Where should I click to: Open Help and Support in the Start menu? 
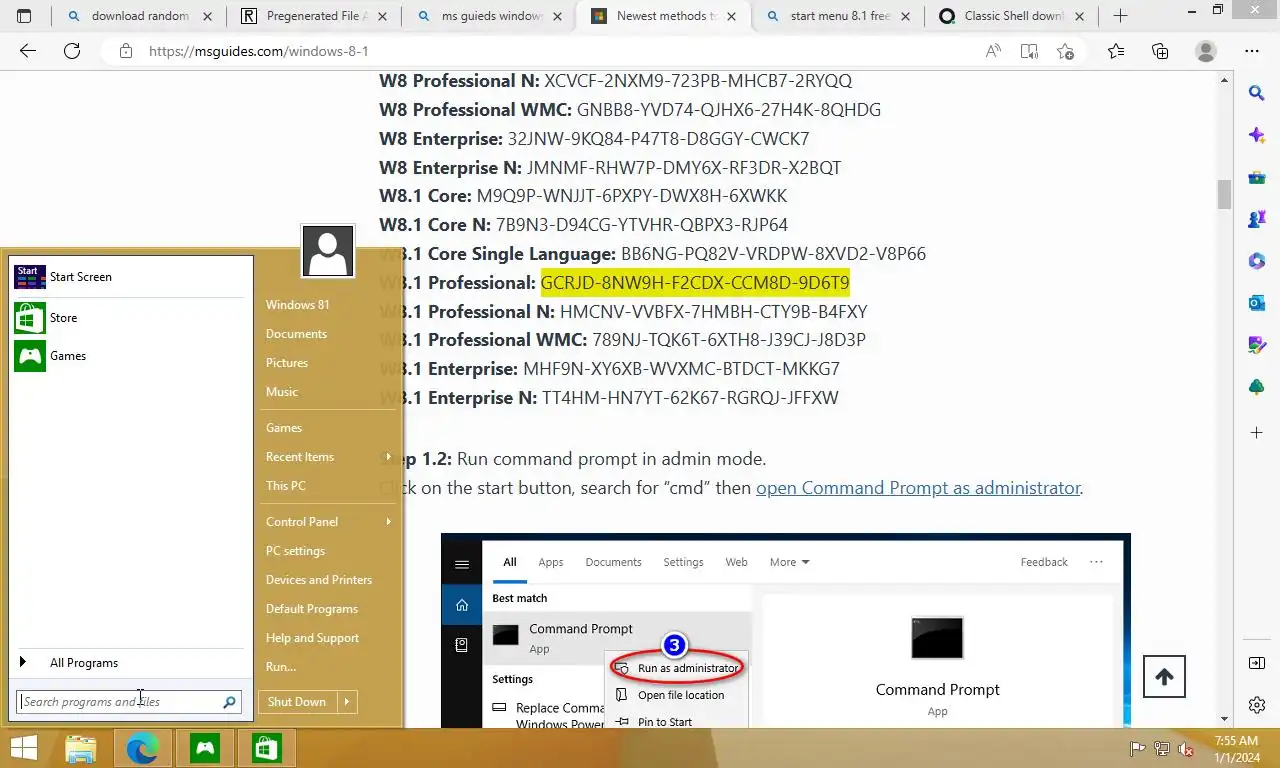tap(312, 638)
